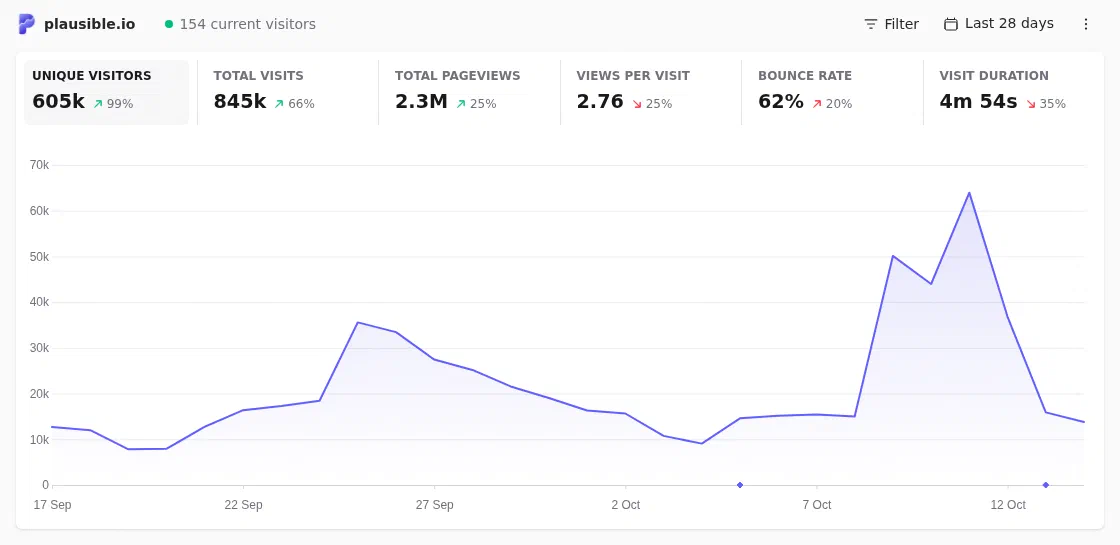Click the 62% bounce rate value
The image size is (1120, 545).
click(781, 102)
